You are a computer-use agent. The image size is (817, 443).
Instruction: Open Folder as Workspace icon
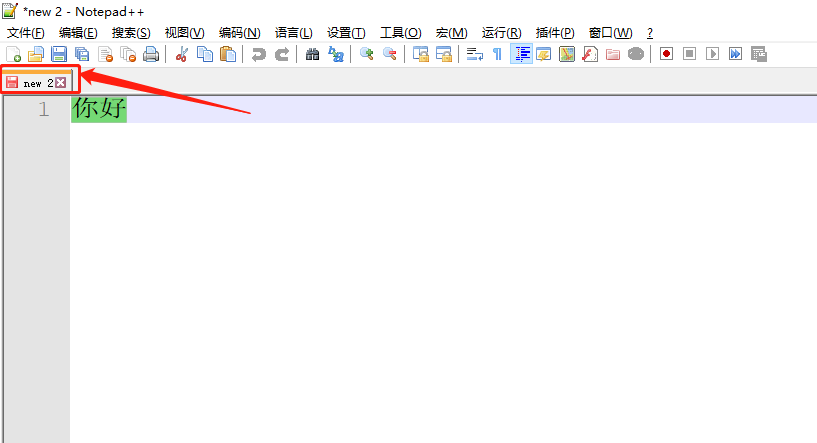click(613, 54)
